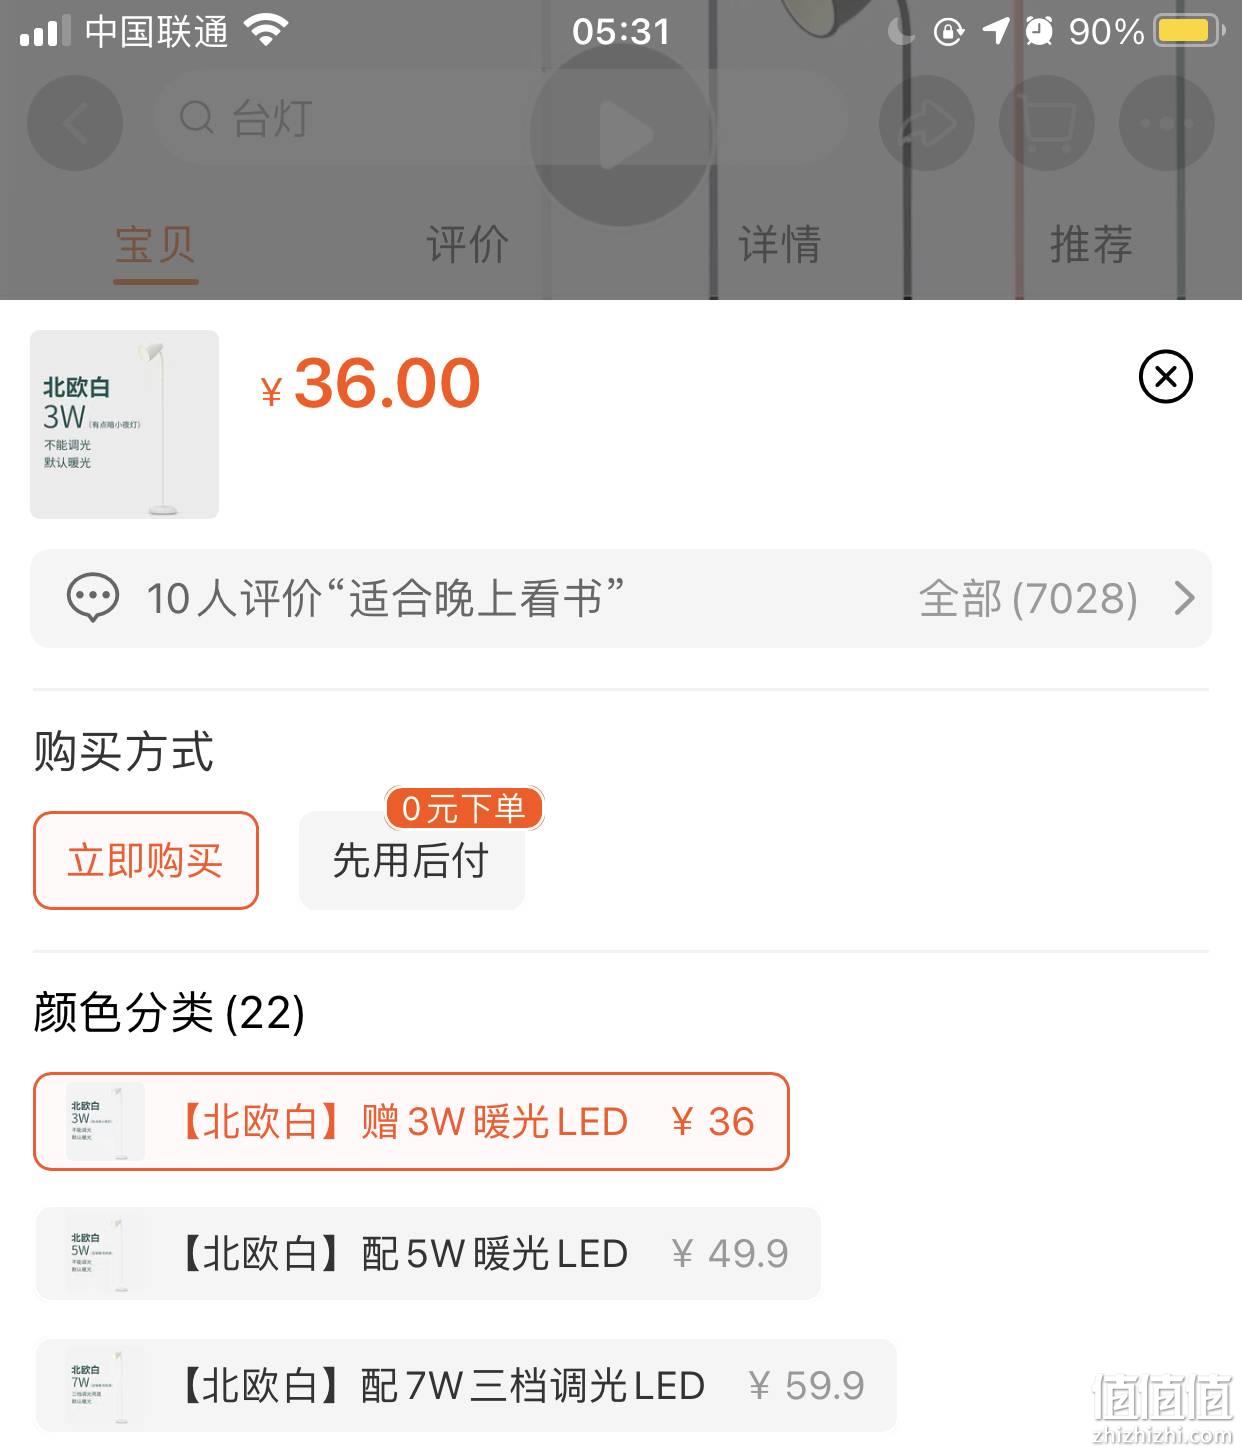This screenshot has width=1242, height=1453.
Task: Tap the review speech bubble icon
Action: [92, 598]
